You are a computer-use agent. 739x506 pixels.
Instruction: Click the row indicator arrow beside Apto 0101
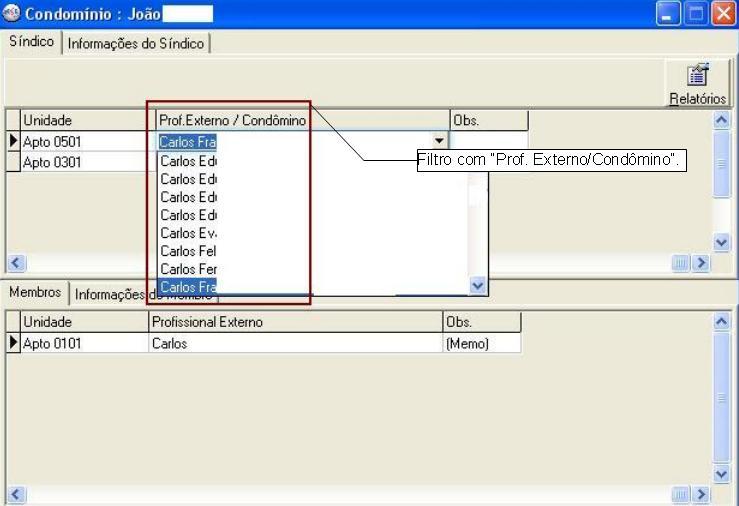tap(13, 344)
